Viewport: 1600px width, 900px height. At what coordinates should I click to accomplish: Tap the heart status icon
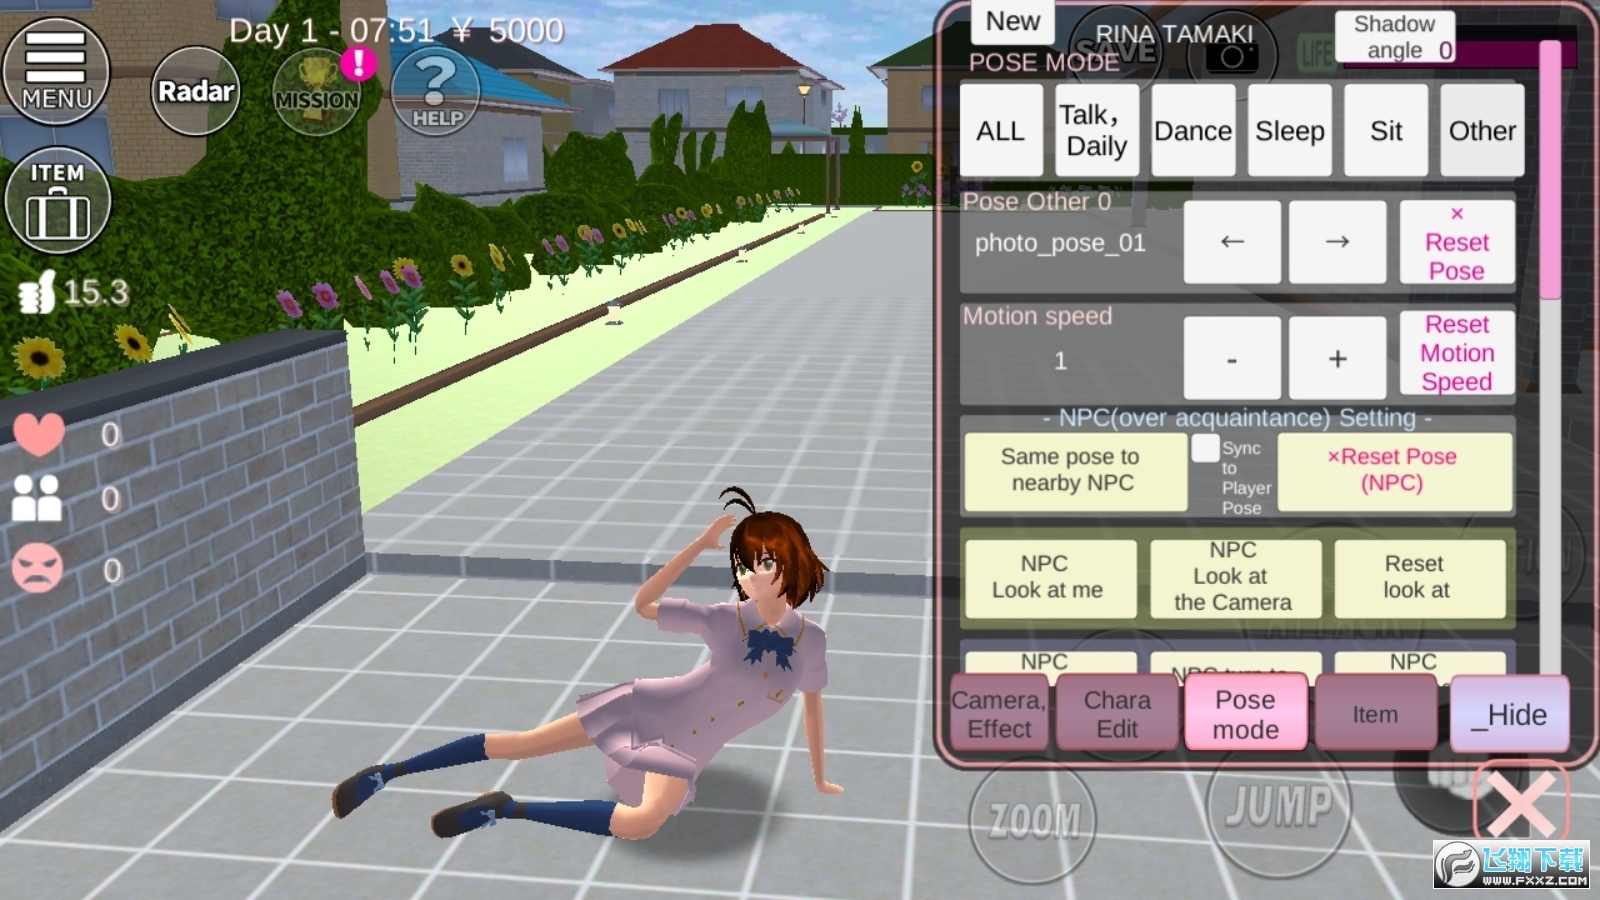tap(38, 434)
